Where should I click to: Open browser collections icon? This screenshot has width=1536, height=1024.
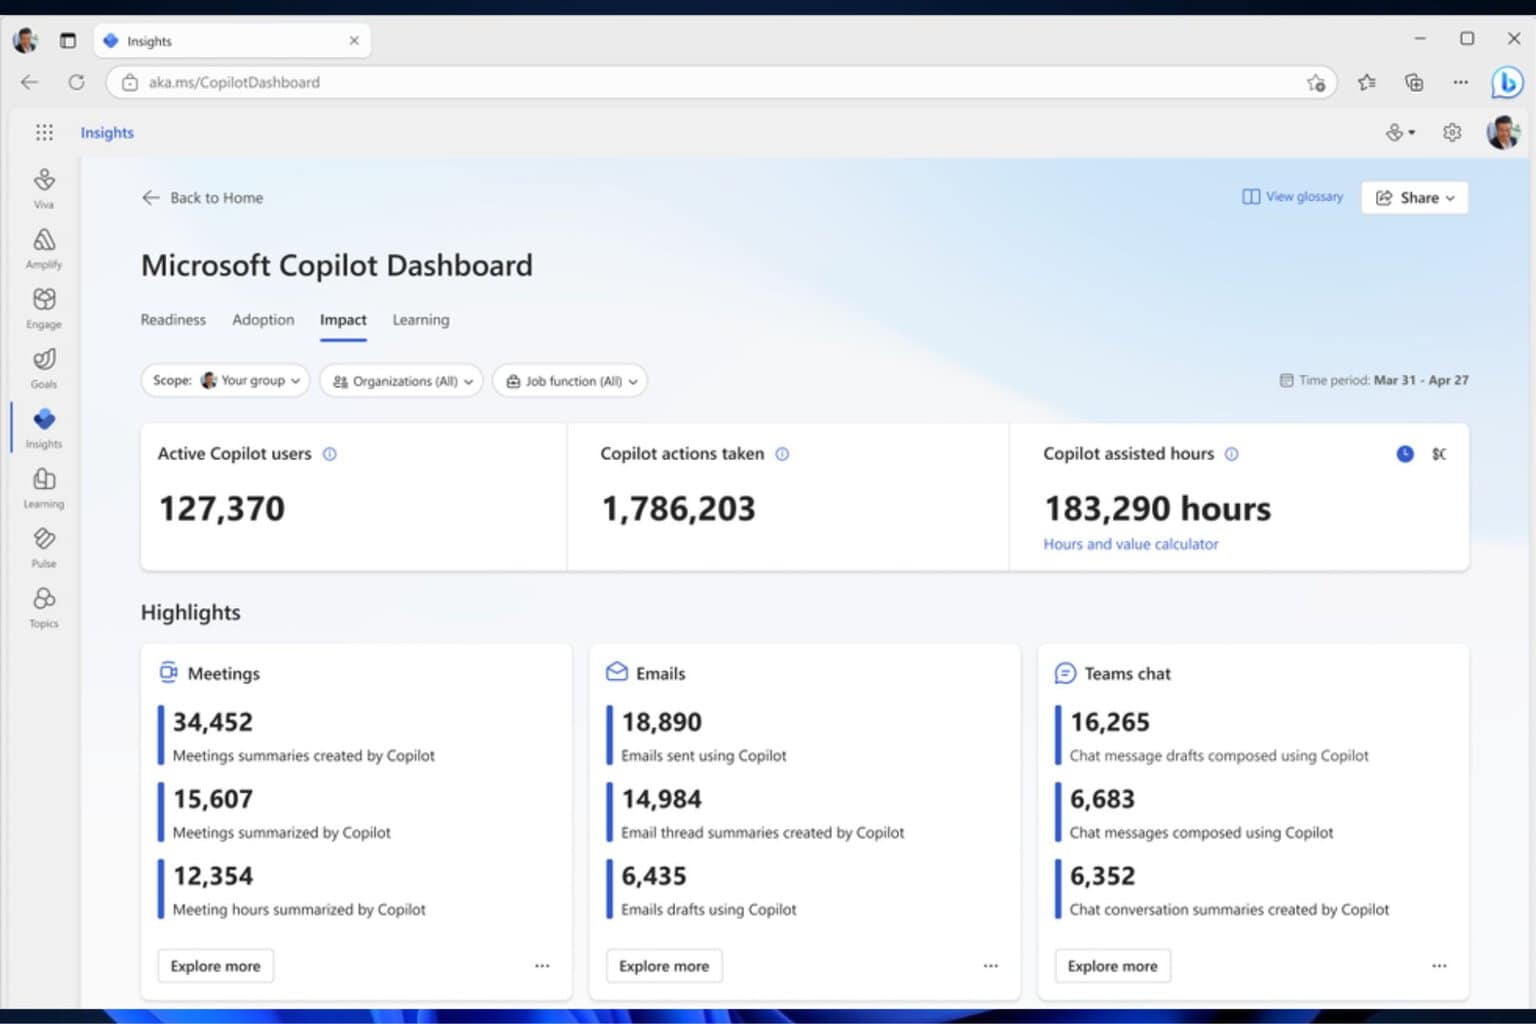click(1414, 83)
